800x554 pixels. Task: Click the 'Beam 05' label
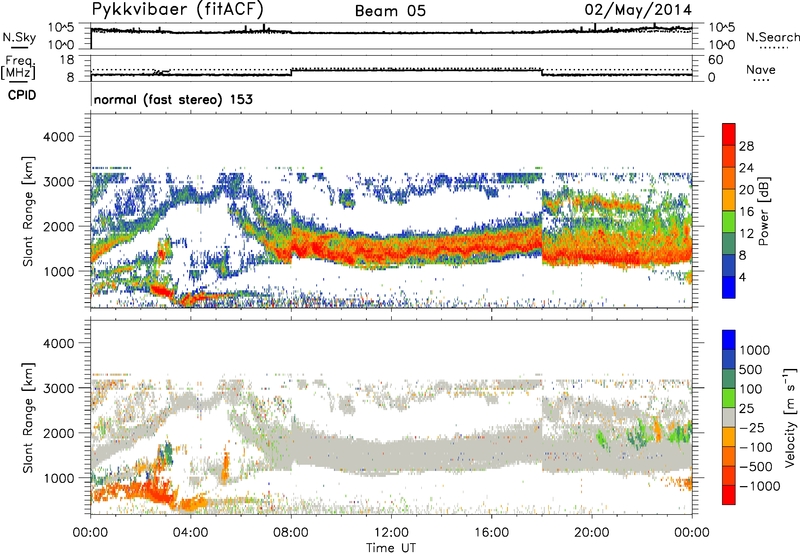(390, 11)
